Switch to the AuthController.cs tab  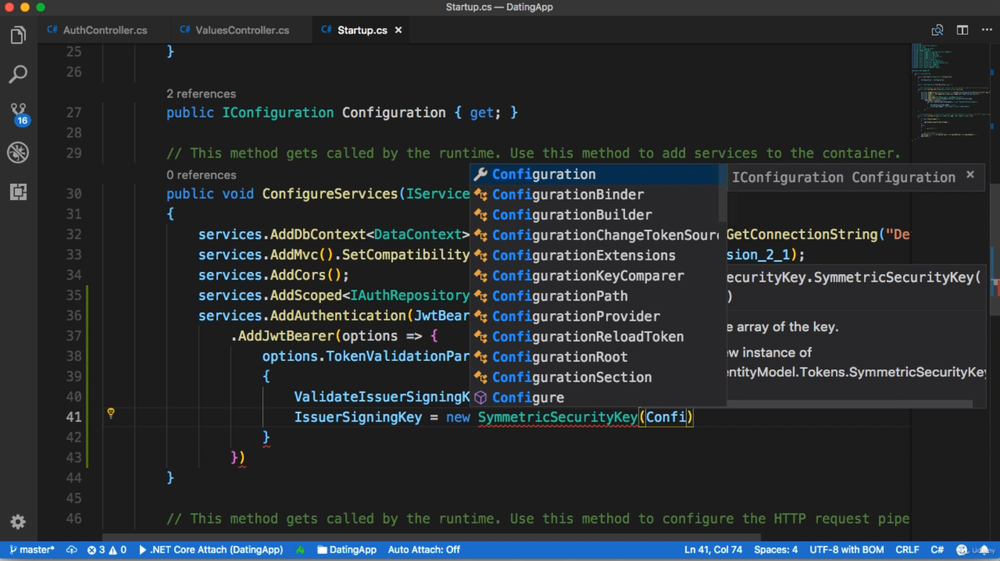point(104,30)
